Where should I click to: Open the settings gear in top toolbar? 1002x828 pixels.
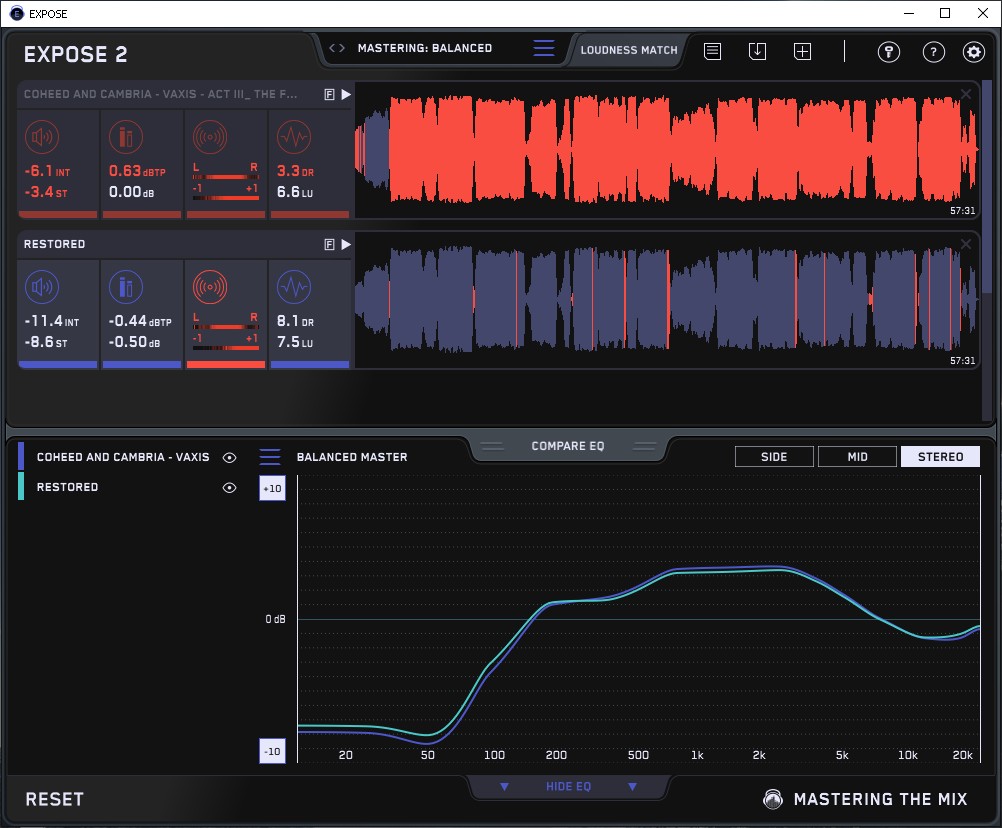click(973, 52)
